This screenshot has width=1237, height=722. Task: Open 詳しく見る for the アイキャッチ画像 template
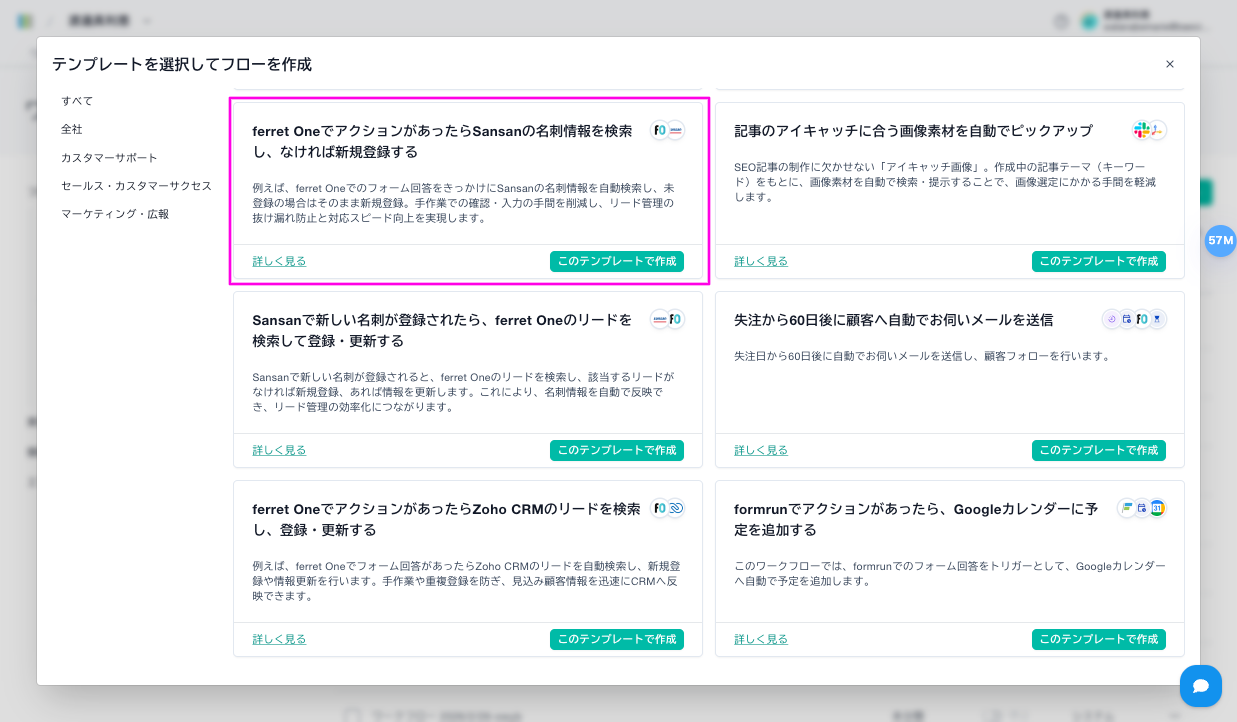click(761, 261)
